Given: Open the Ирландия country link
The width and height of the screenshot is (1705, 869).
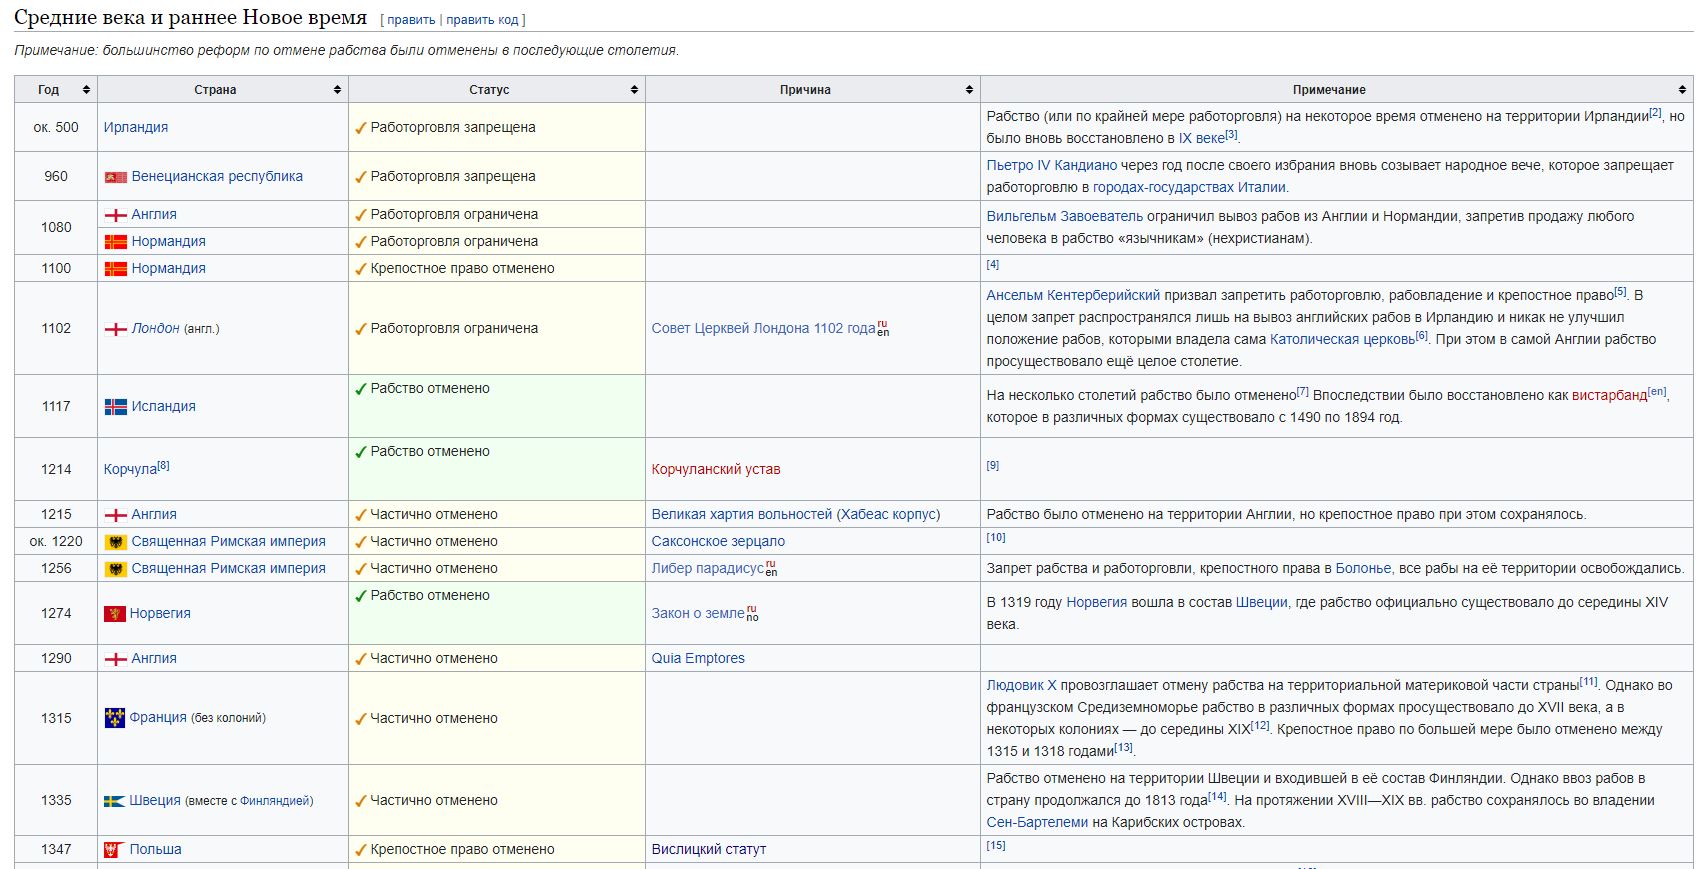Looking at the screenshot, I should [x=136, y=128].
